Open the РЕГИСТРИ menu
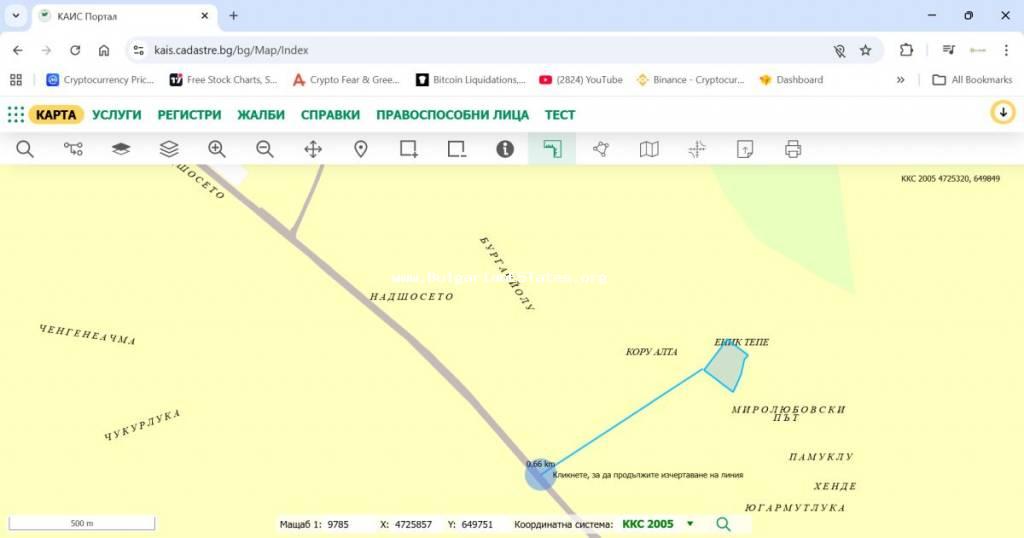1024x538 pixels. tap(189, 115)
